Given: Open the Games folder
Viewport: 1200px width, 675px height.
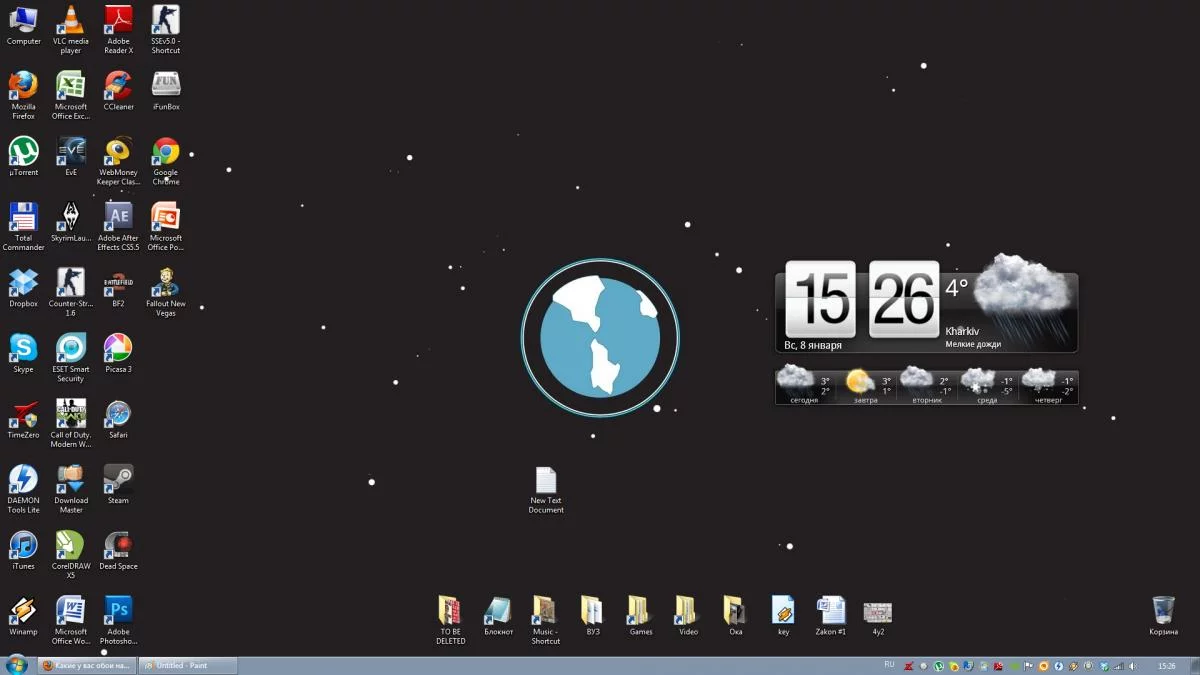Looking at the screenshot, I should 640,617.
